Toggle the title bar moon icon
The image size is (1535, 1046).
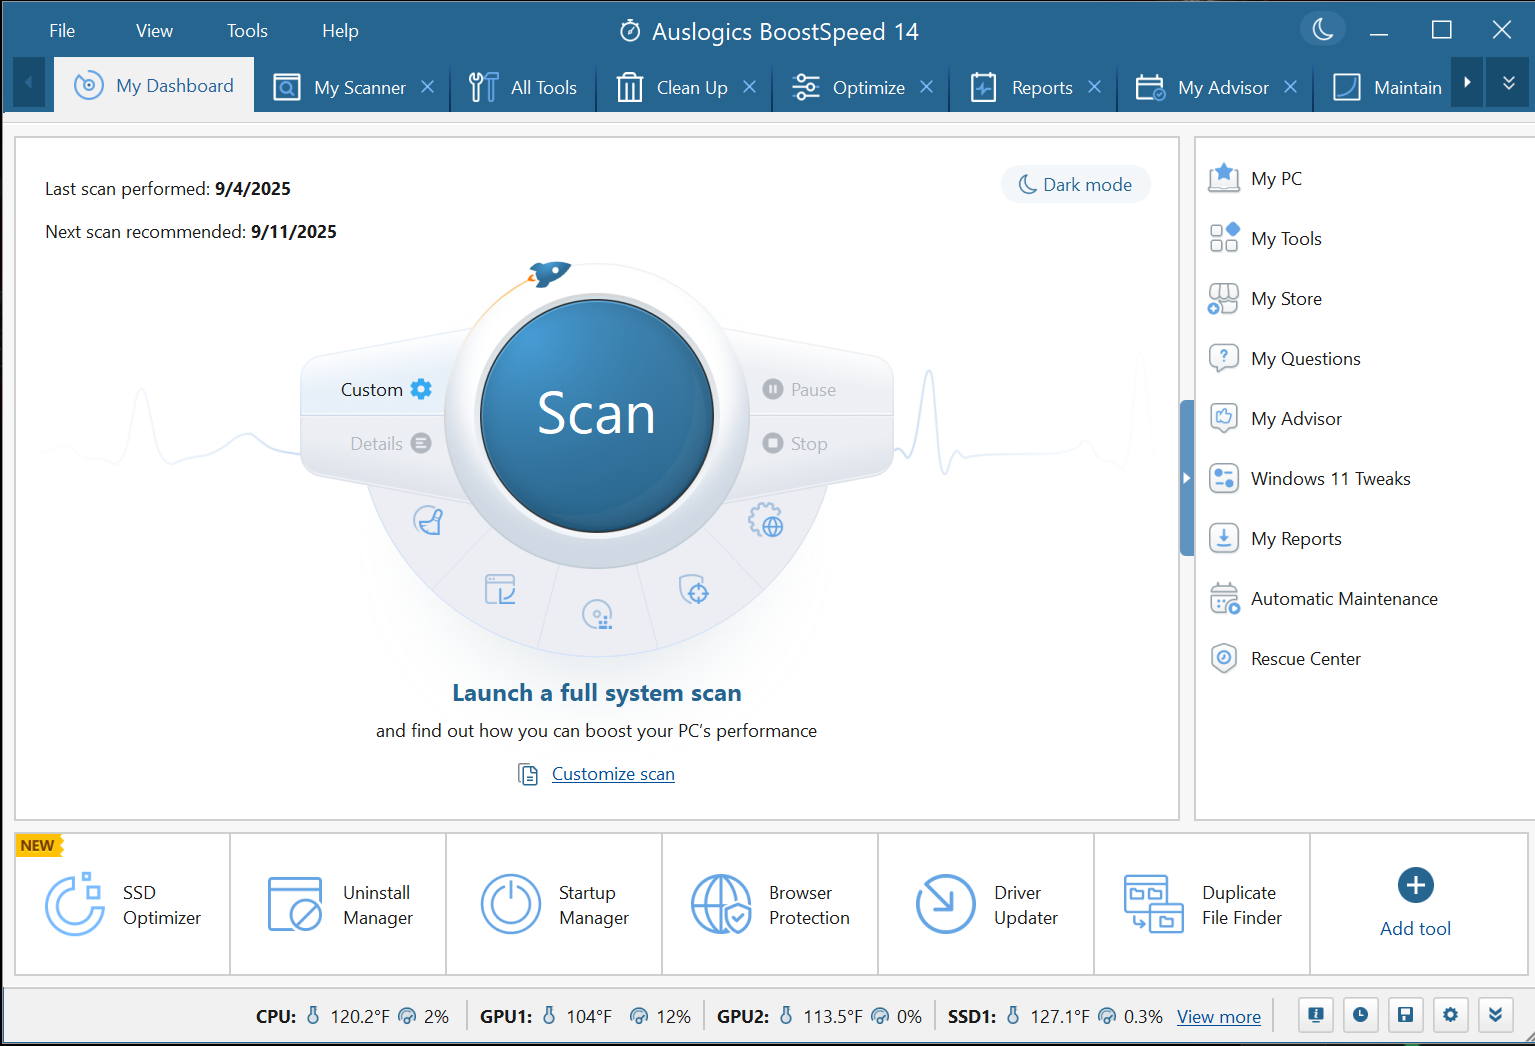coord(1323,30)
